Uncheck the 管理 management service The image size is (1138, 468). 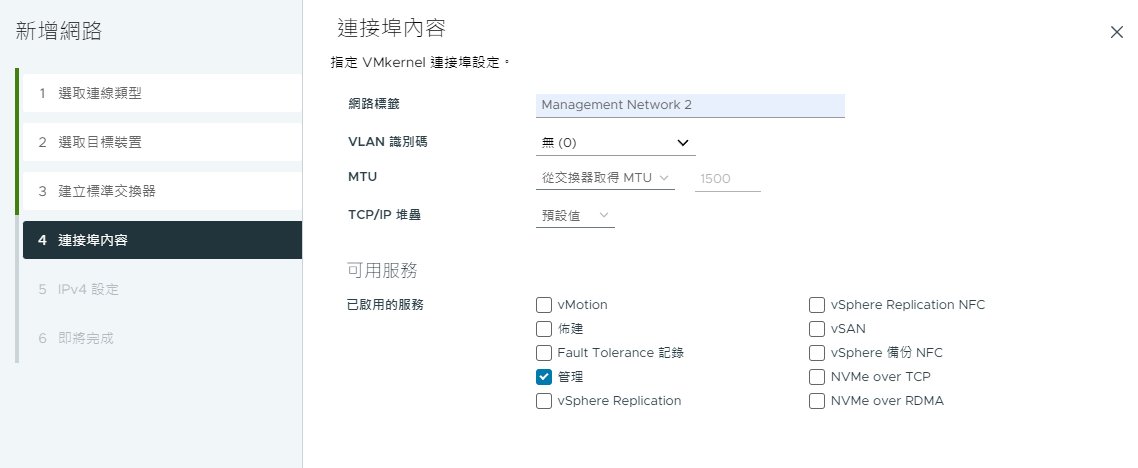tap(544, 377)
